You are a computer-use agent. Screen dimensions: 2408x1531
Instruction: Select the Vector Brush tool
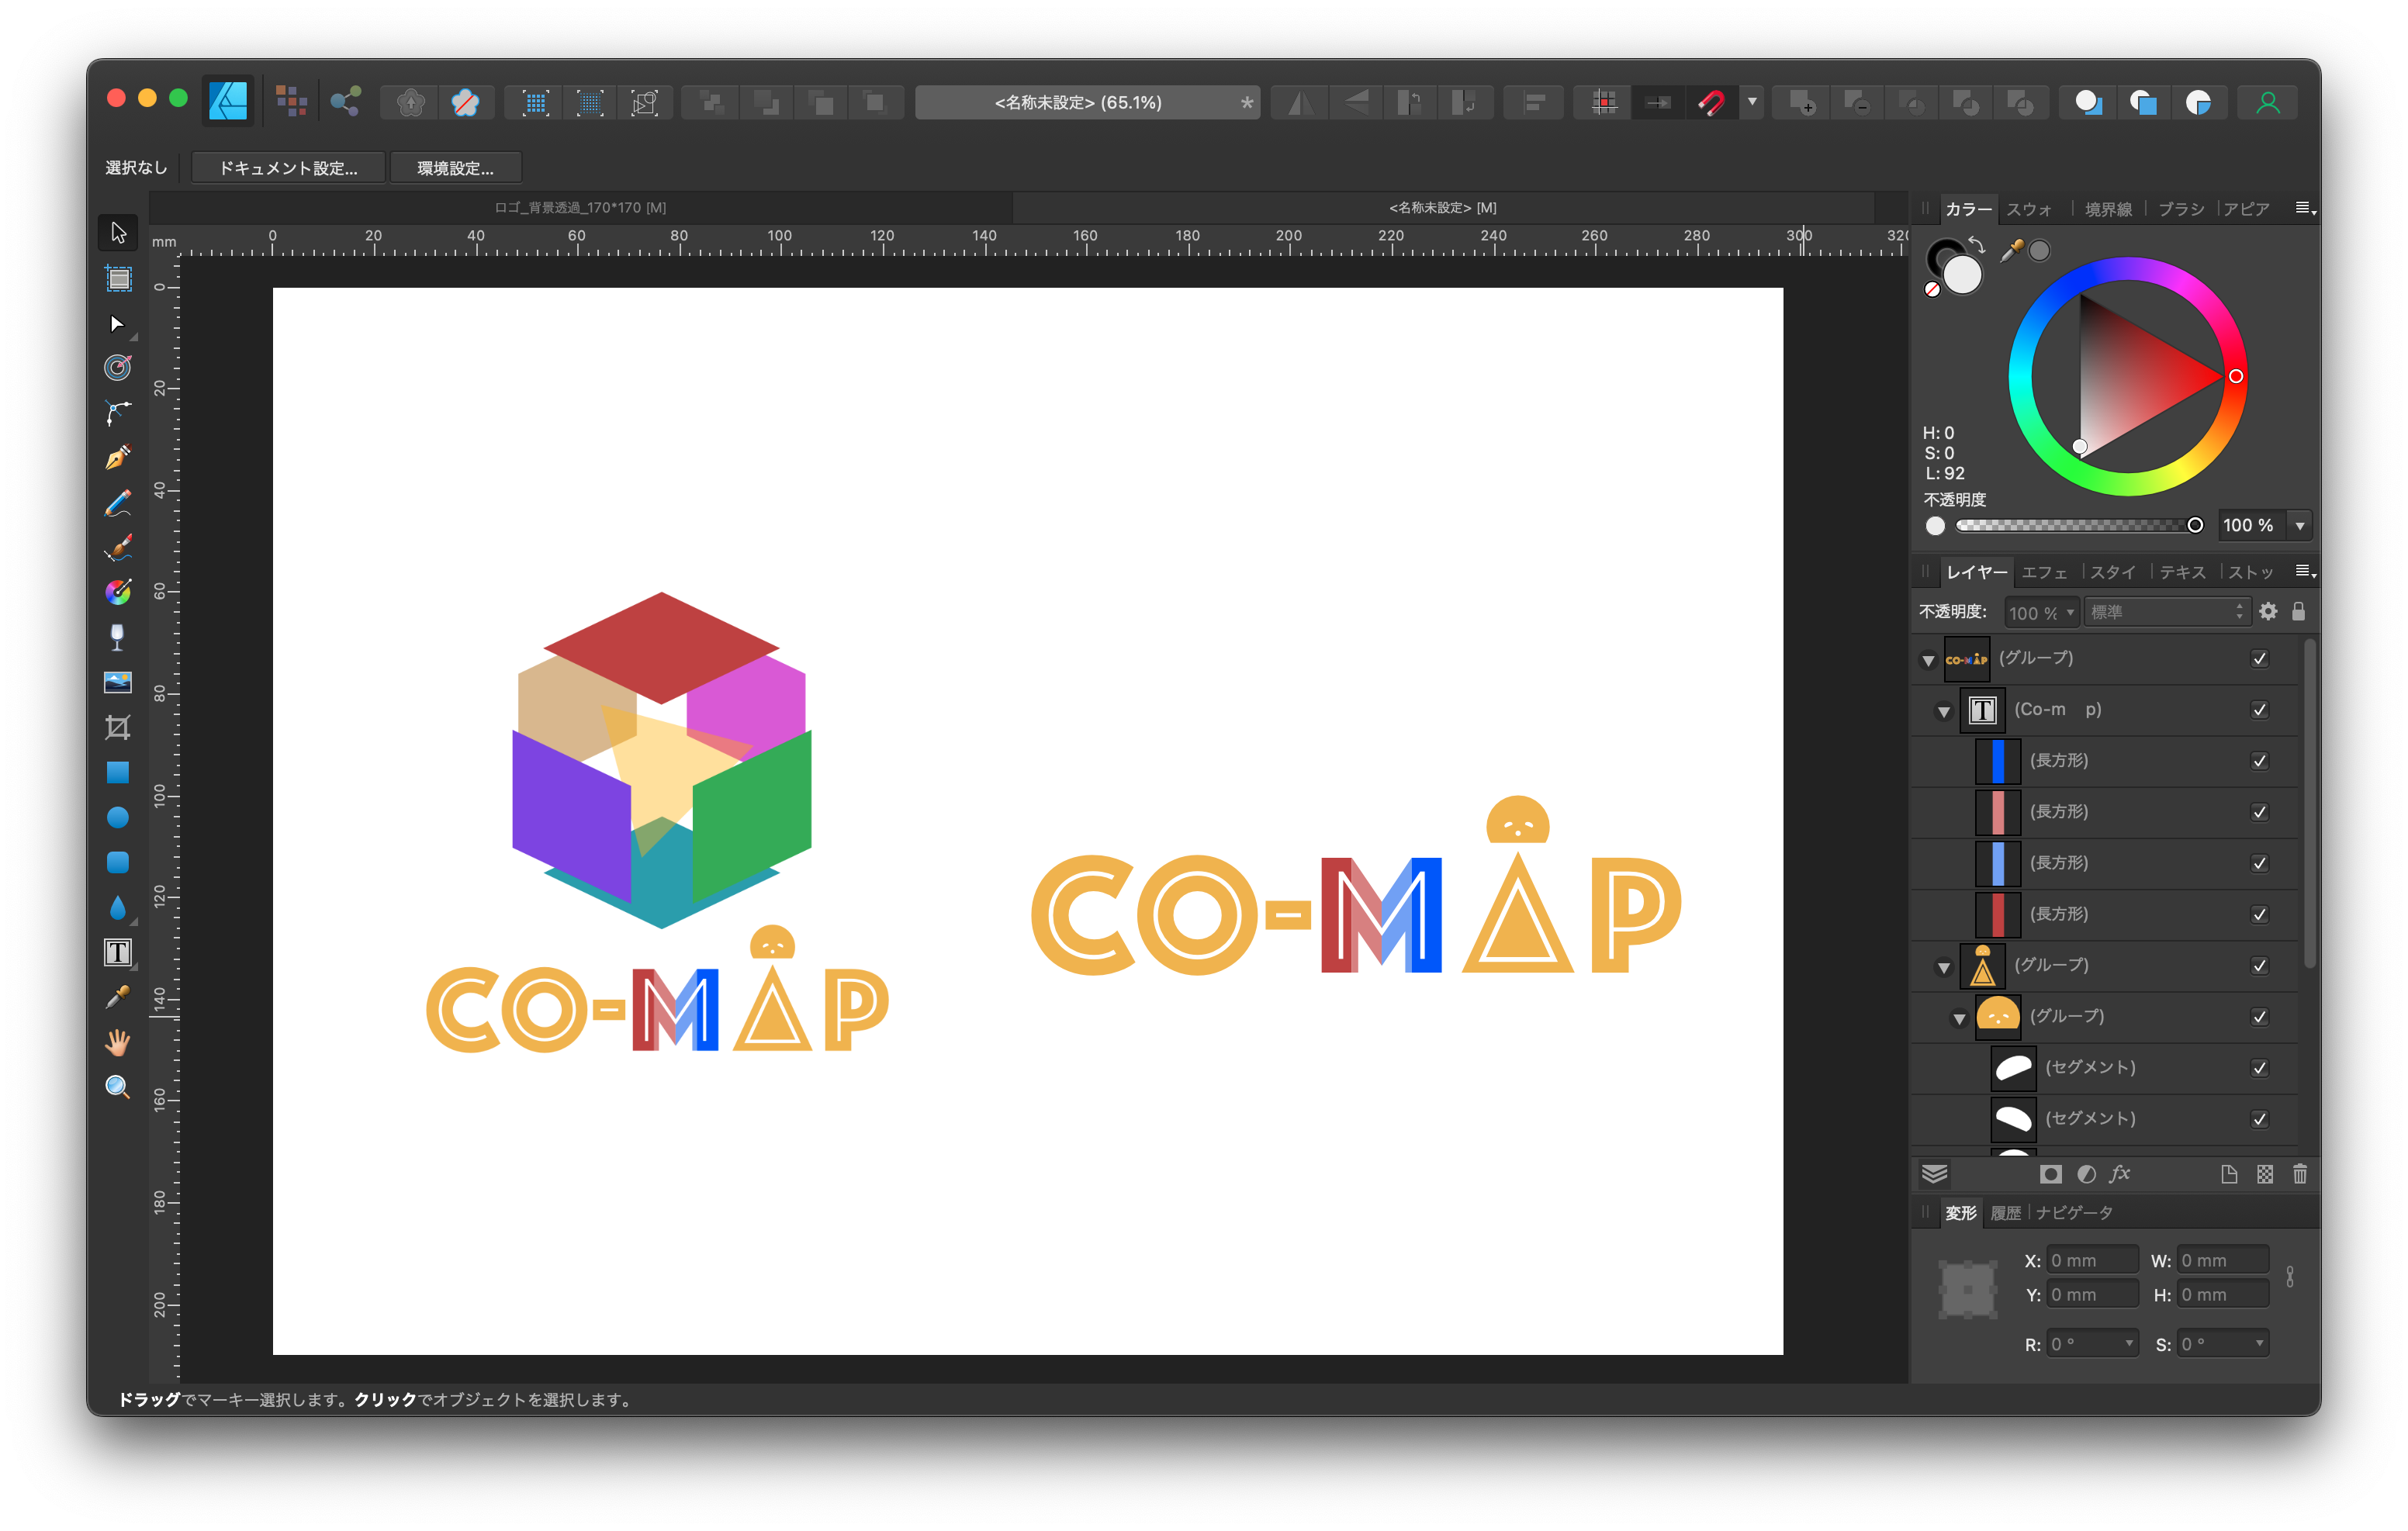point(118,503)
